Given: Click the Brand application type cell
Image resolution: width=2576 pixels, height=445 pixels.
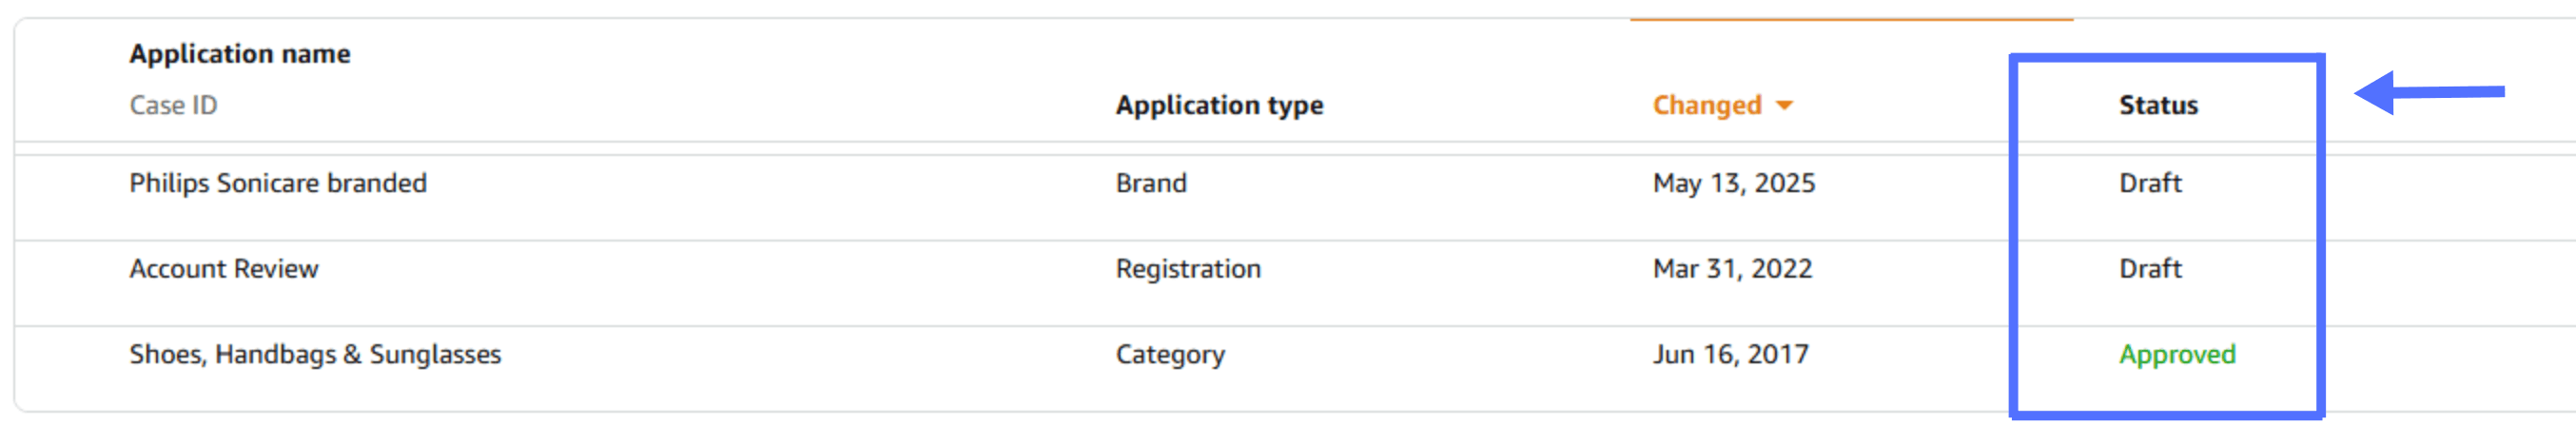Looking at the screenshot, I should 1151,183.
